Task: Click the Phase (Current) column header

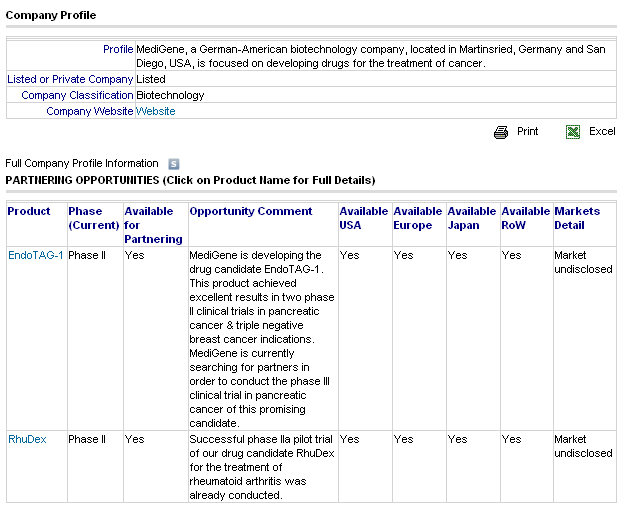Action: [94, 218]
